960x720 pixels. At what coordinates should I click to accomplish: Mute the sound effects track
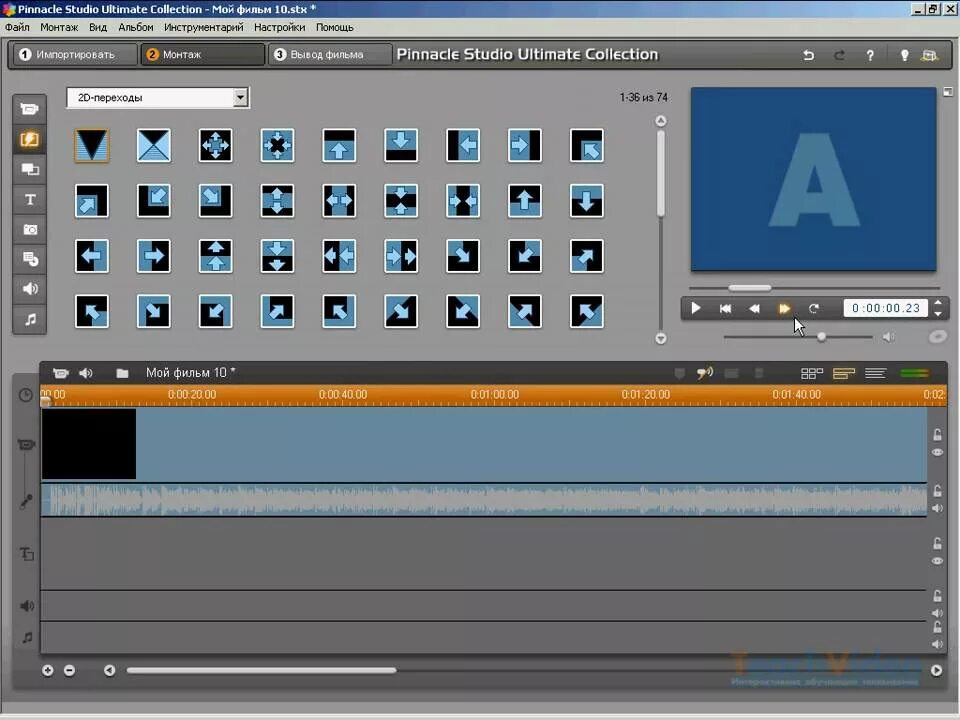(937, 613)
